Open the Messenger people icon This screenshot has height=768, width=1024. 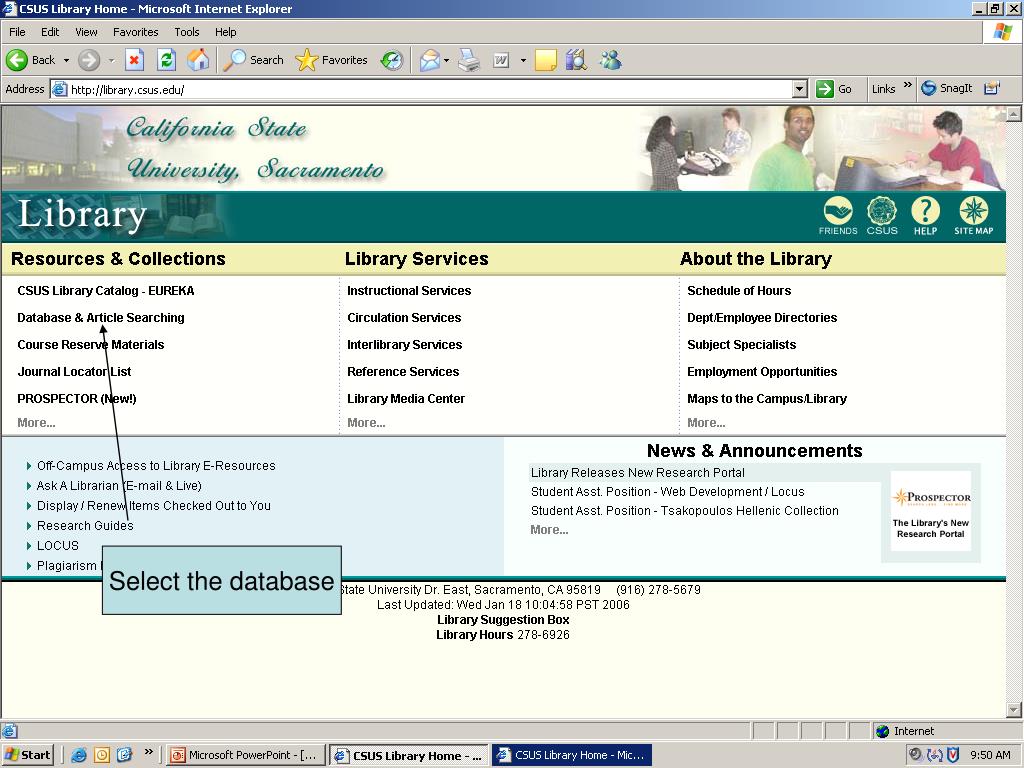pyautogui.click(x=611, y=60)
